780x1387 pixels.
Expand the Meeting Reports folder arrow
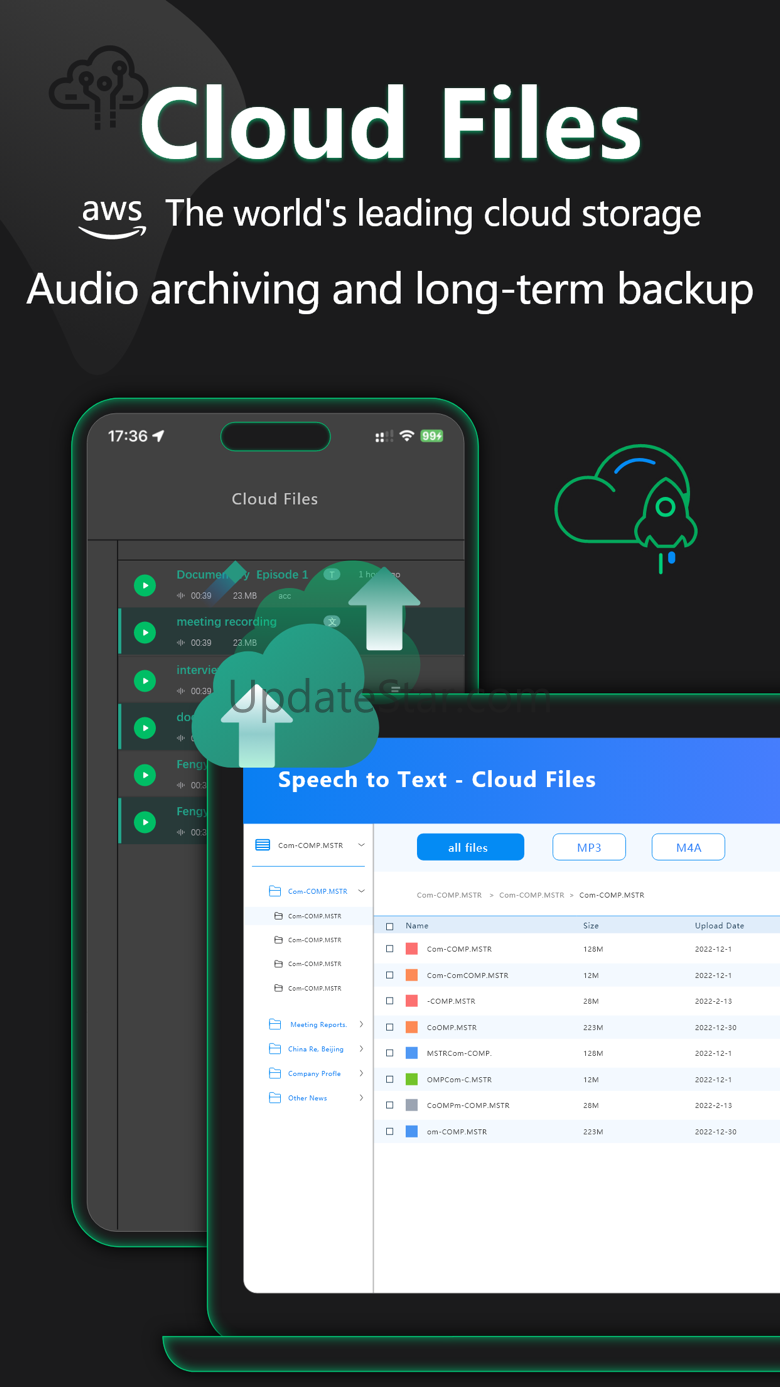click(x=361, y=1024)
